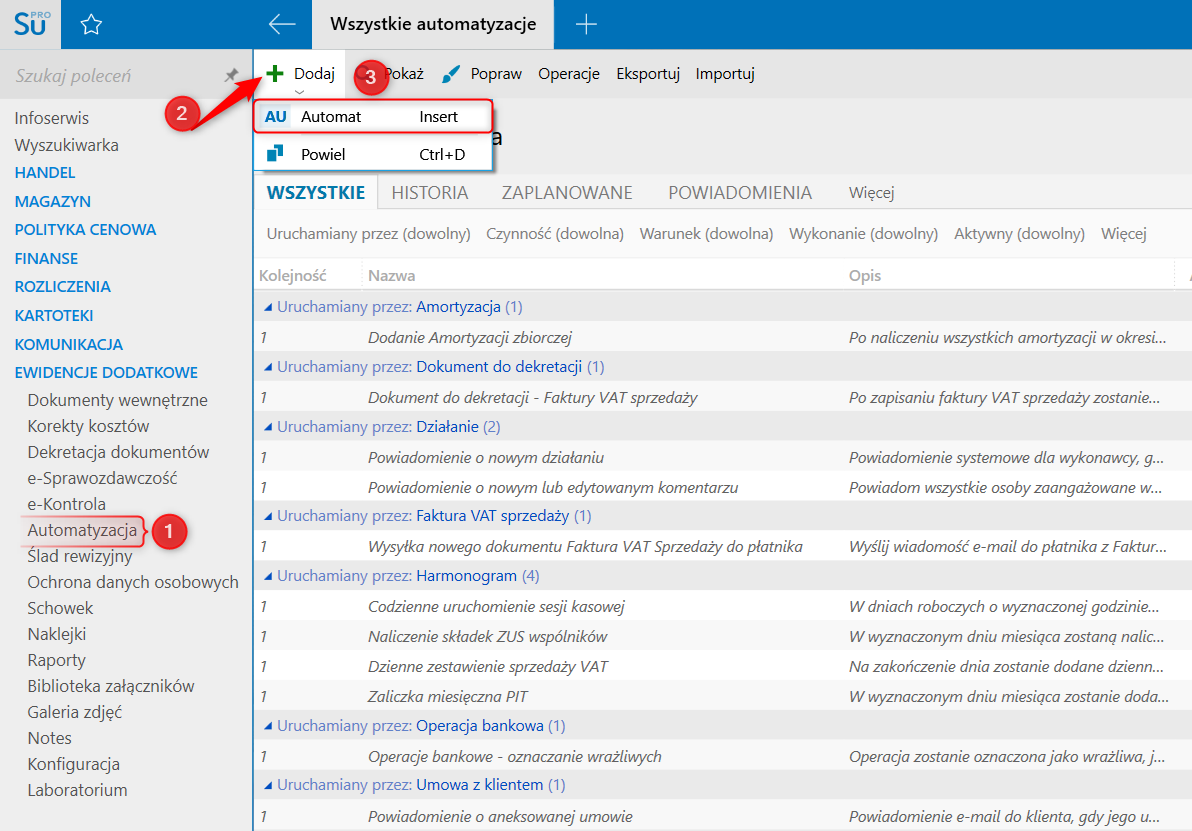Click the Popraw paintbrush icon
1192x831 pixels.
click(x=451, y=74)
